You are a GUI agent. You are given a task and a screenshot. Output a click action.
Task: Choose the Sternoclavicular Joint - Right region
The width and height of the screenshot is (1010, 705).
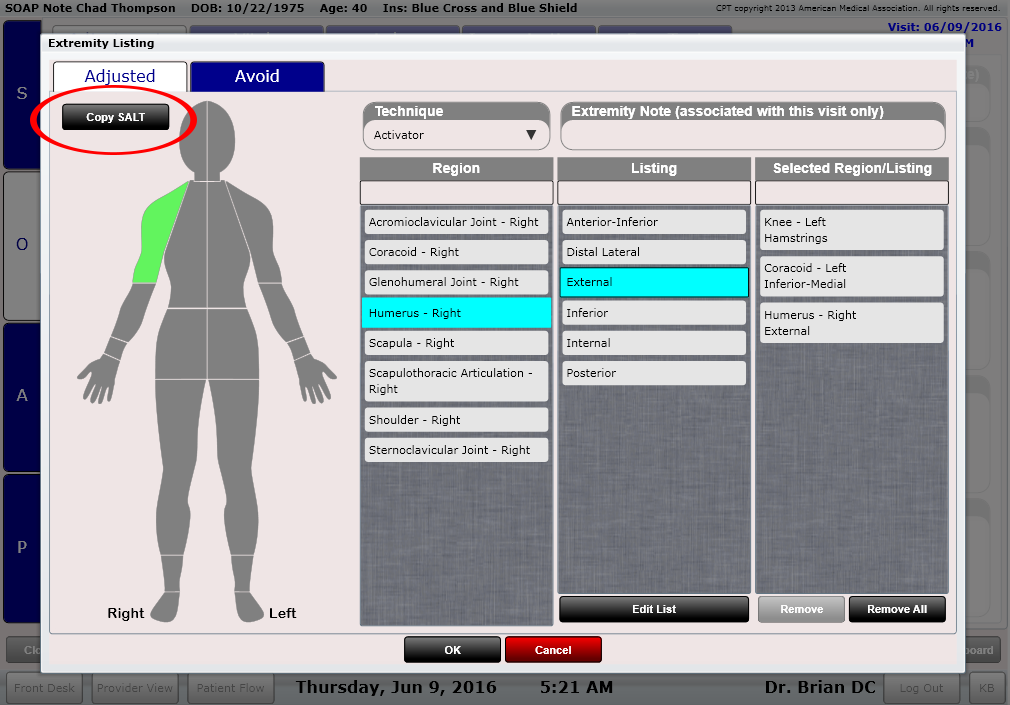point(456,449)
